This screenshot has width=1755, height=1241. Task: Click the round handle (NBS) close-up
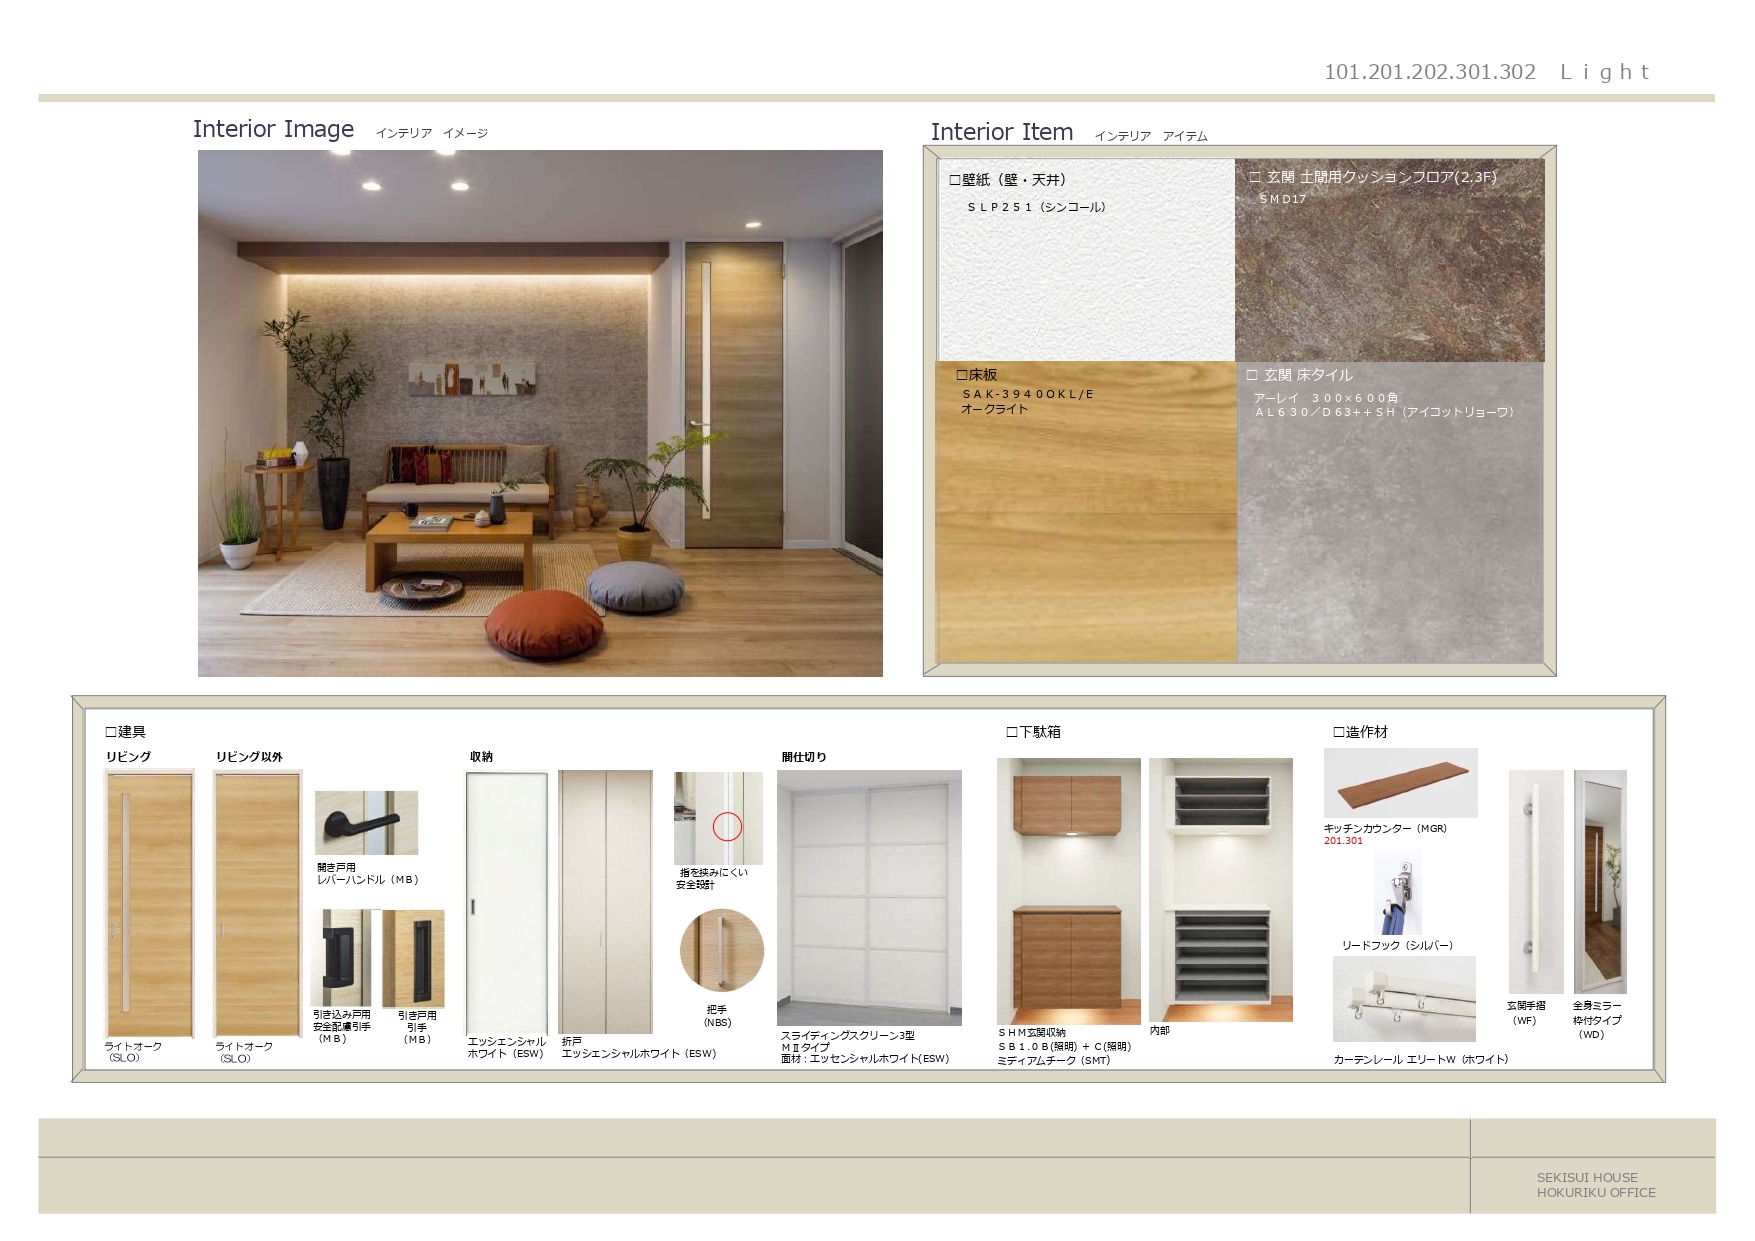(721, 951)
